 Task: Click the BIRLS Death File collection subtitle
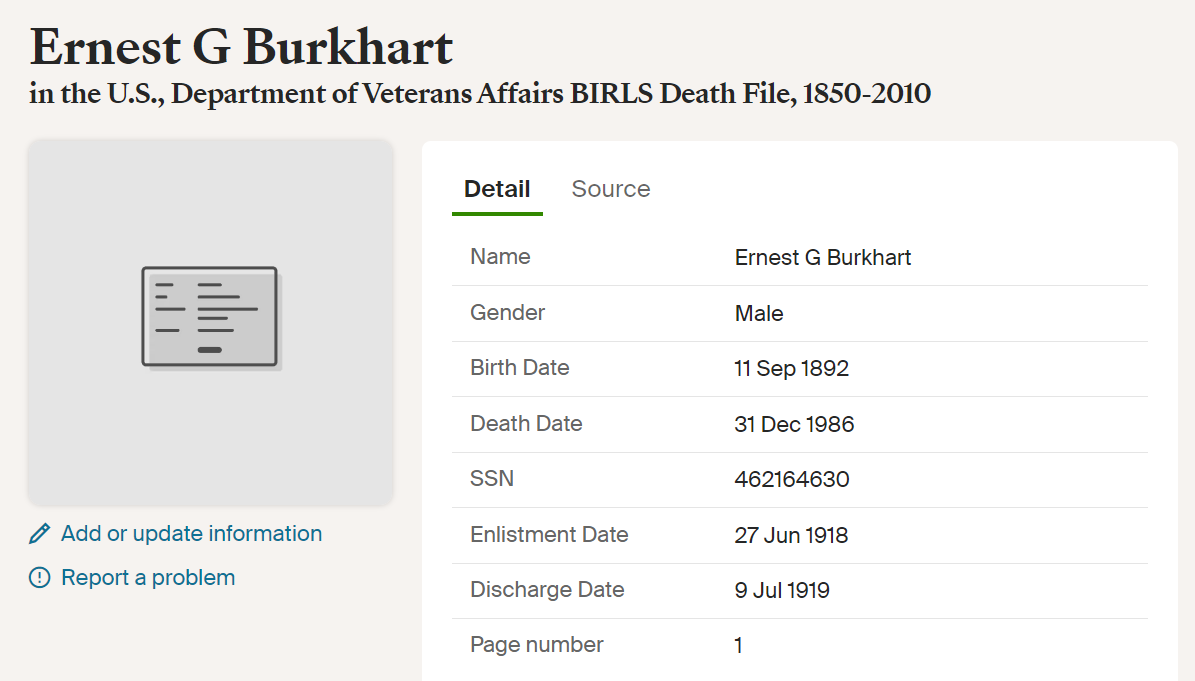pos(480,94)
